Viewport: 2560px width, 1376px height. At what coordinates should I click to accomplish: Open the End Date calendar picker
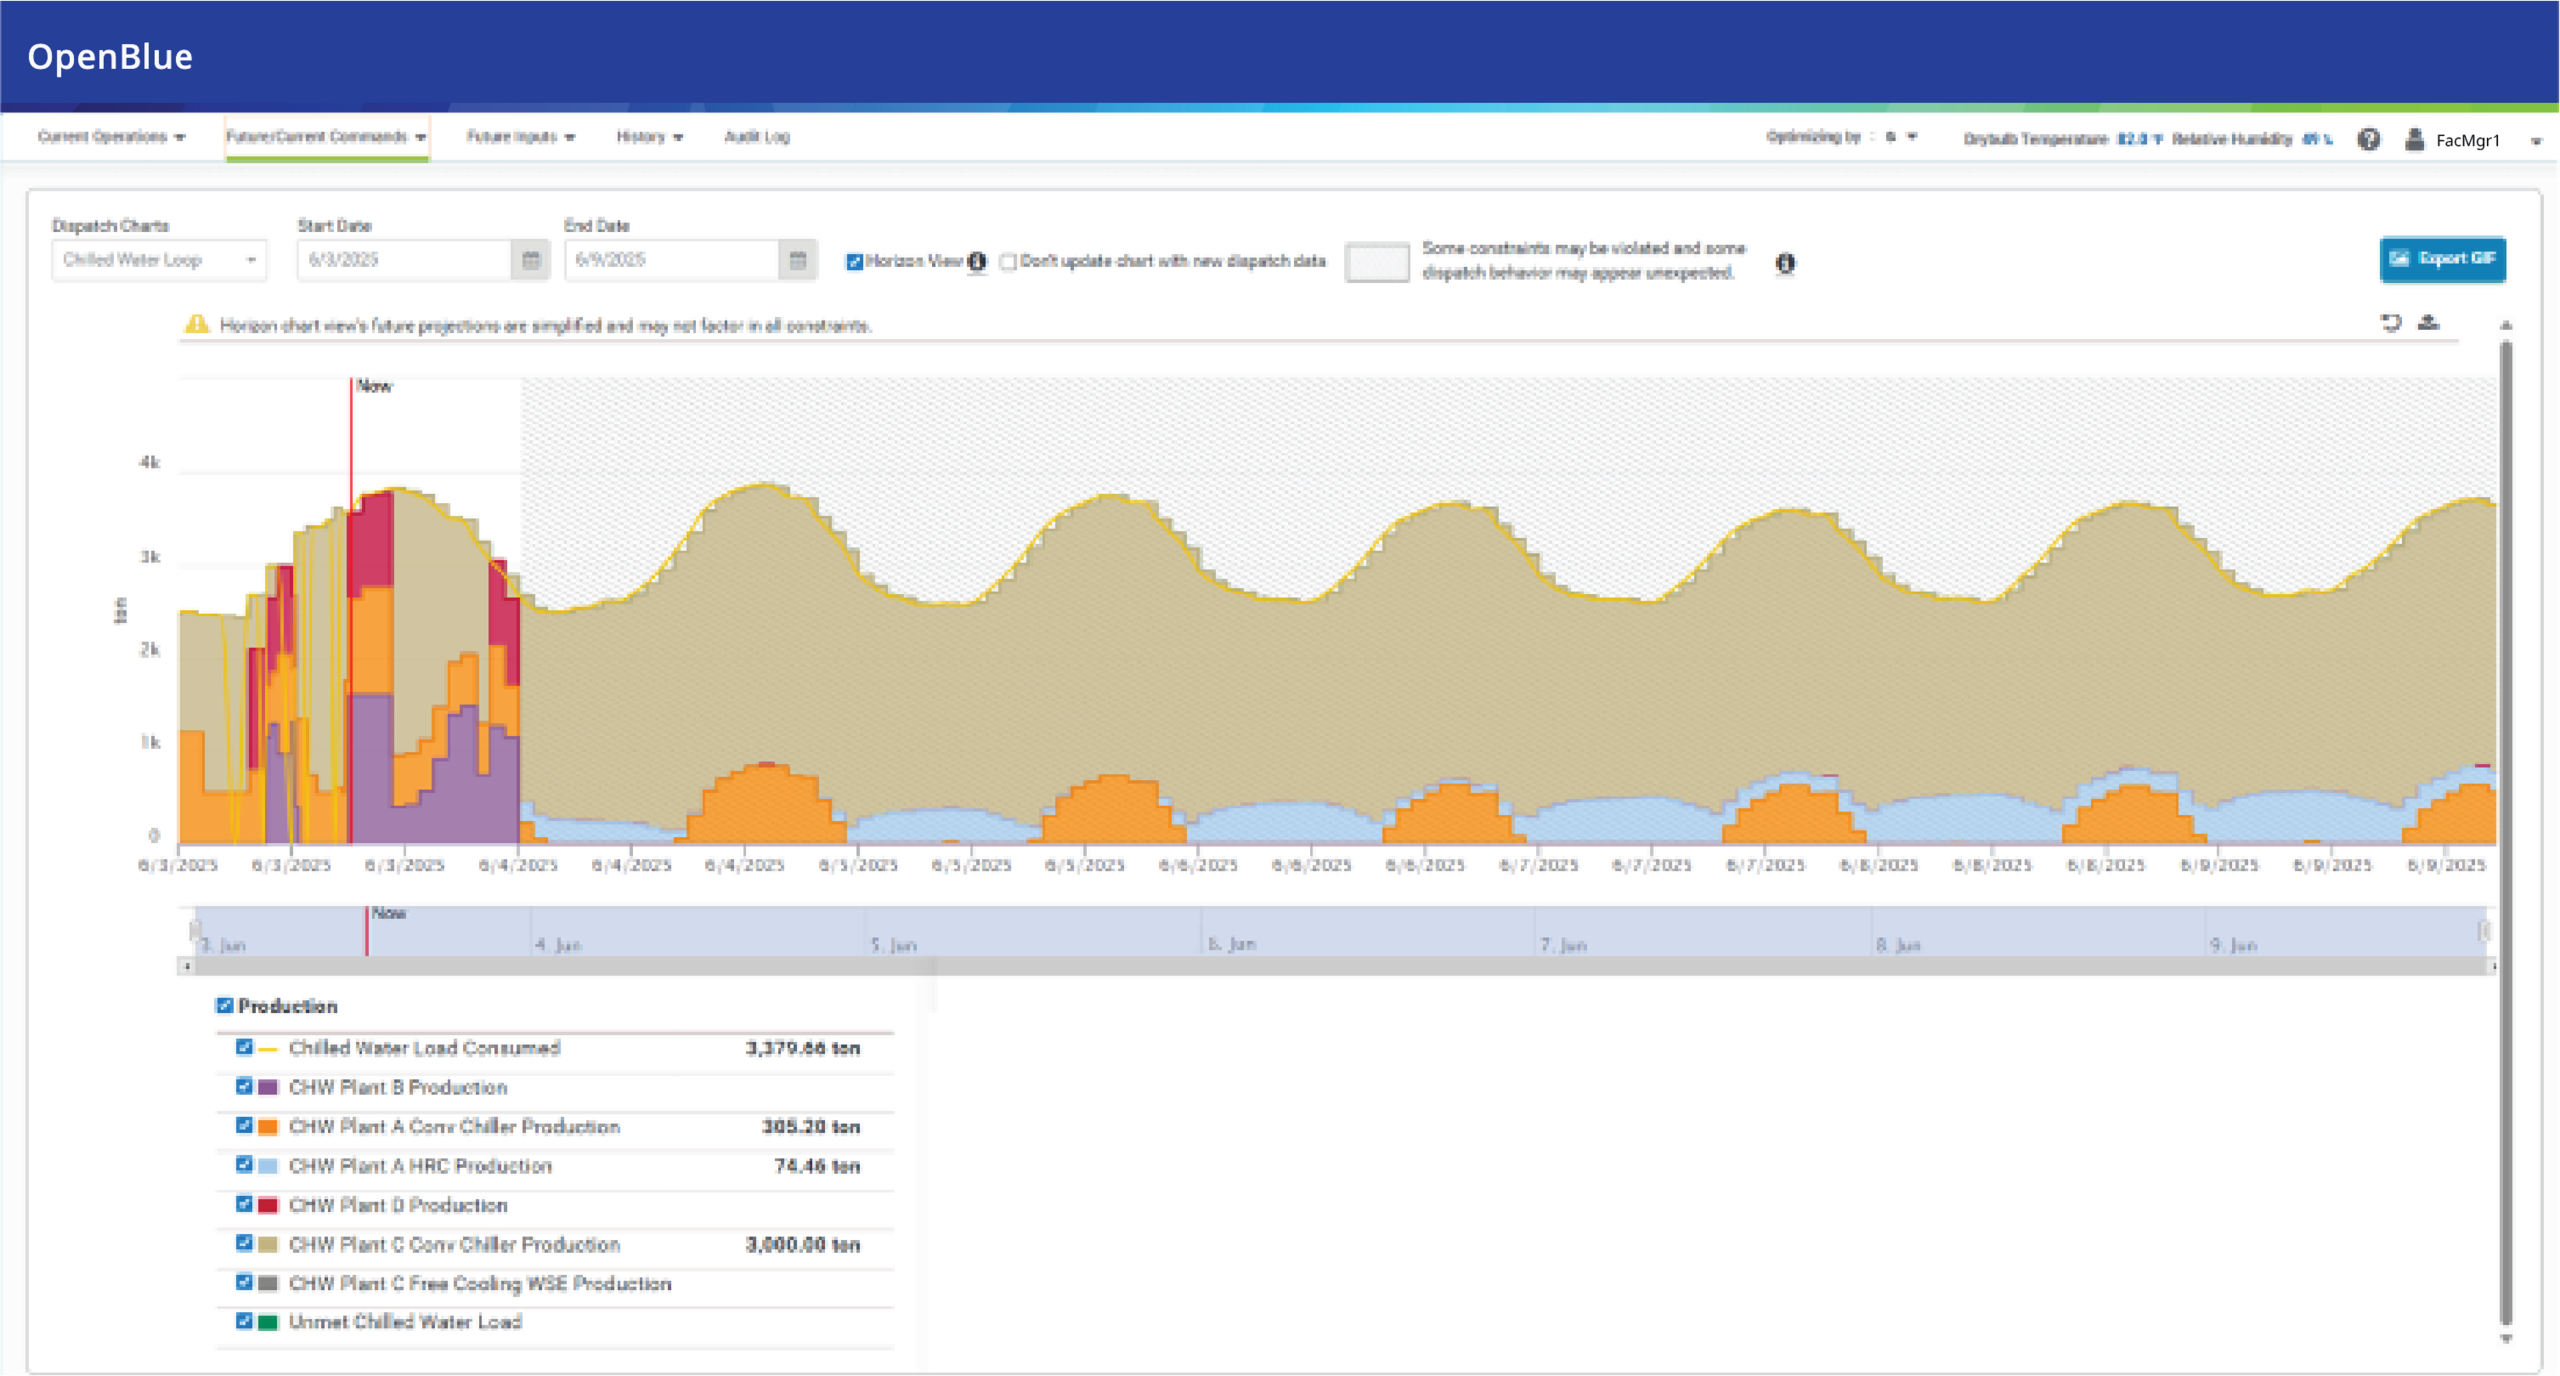(797, 260)
